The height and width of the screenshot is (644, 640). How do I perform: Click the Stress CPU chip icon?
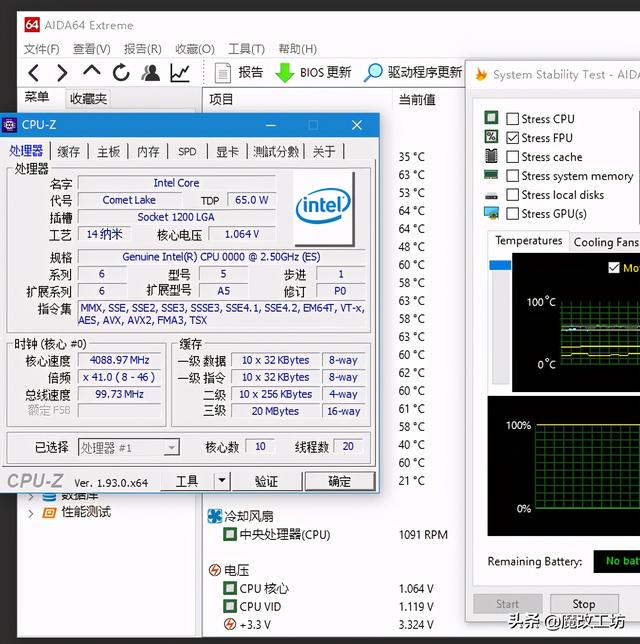pyautogui.click(x=491, y=118)
